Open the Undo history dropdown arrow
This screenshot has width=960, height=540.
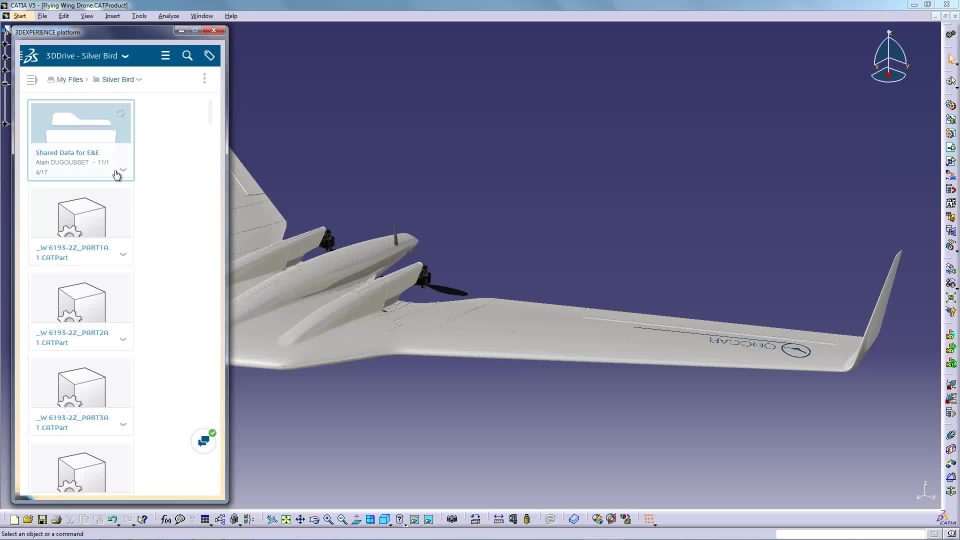tap(118, 524)
